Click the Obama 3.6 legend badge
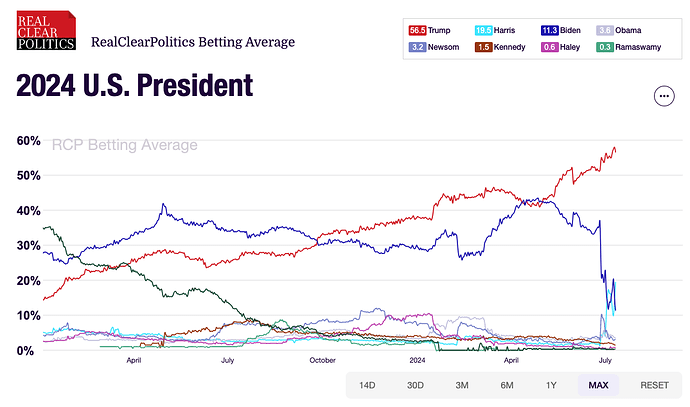This screenshot has width=690, height=407. coord(605,30)
